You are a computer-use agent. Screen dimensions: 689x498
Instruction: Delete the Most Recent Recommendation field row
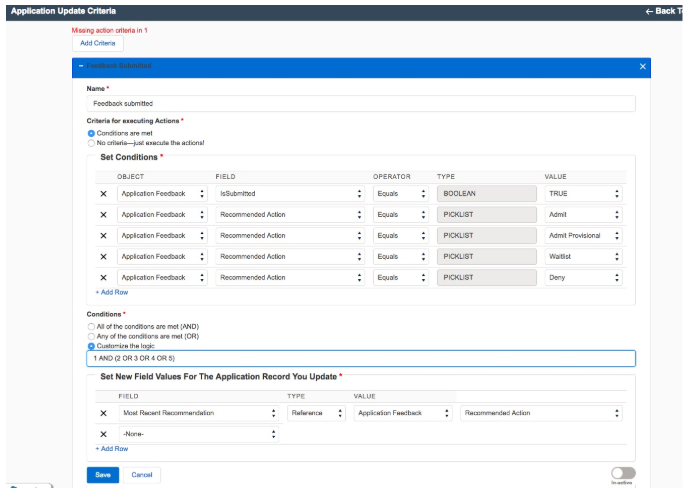tap(103, 413)
